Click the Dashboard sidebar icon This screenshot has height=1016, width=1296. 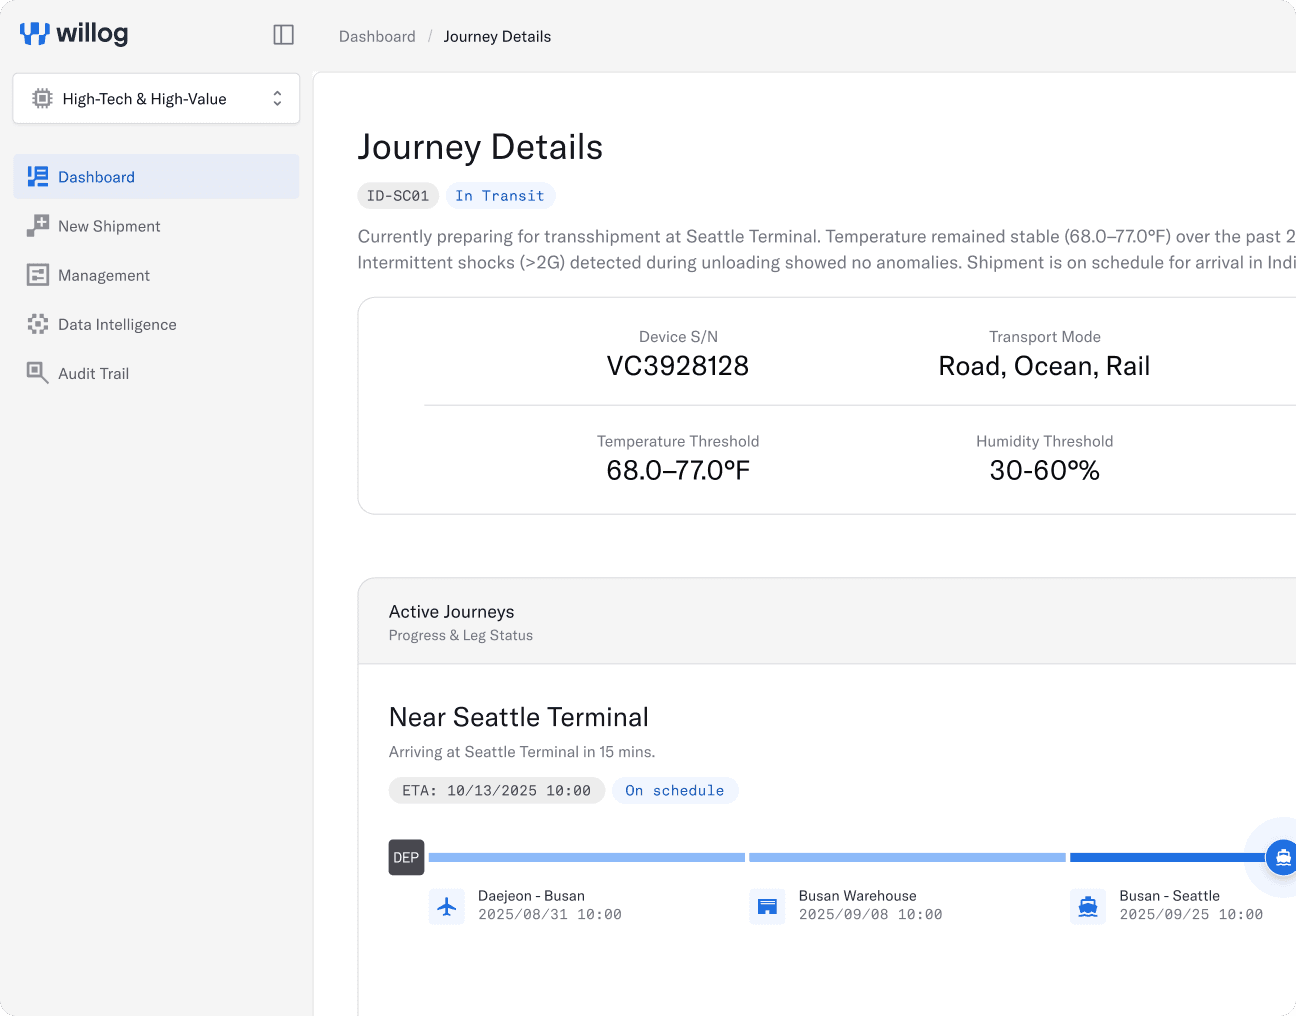point(38,177)
